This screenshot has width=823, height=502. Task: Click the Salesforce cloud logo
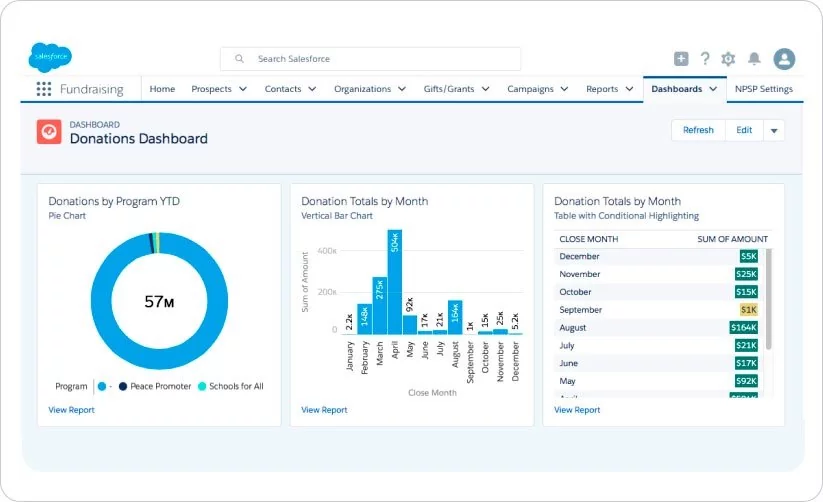50,57
